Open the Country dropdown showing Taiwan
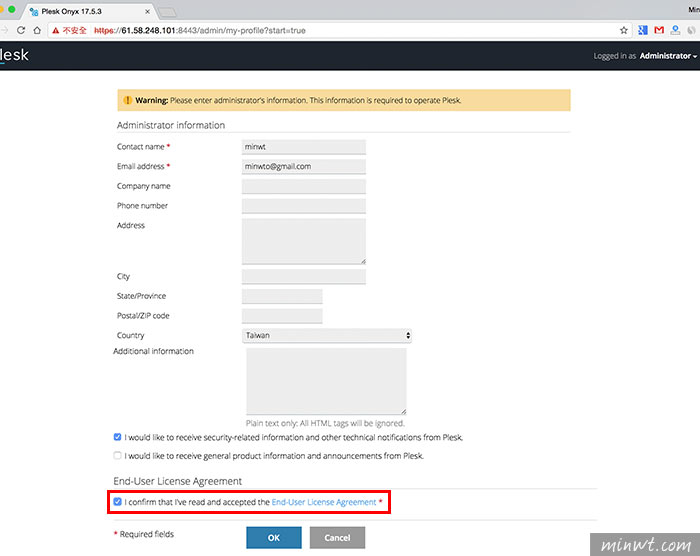The width and height of the screenshot is (700, 556). (x=327, y=335)
